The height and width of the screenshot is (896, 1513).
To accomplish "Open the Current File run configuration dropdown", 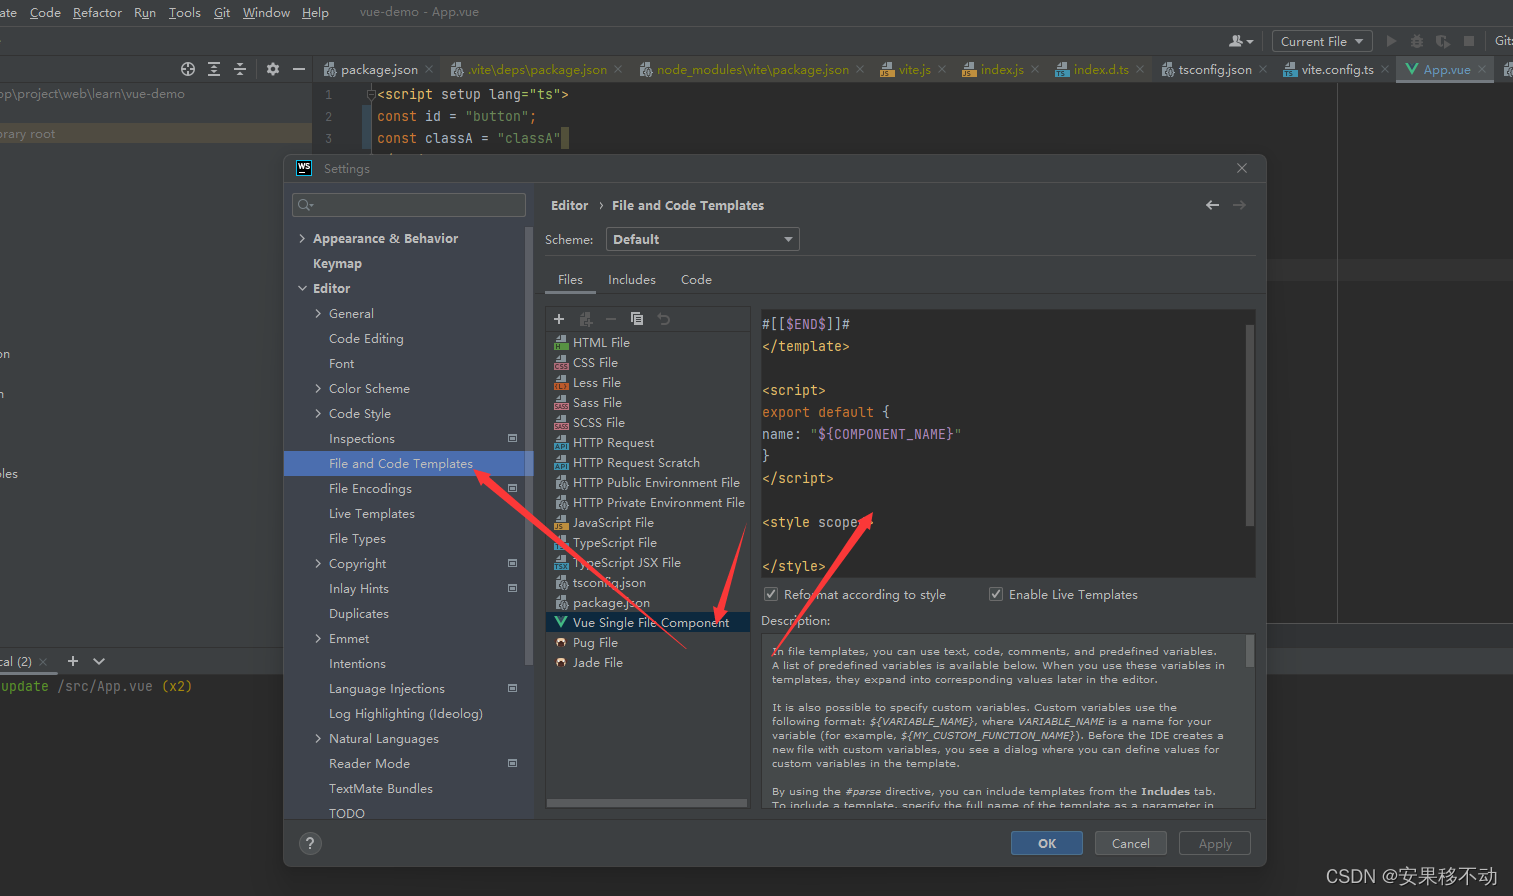I will pyautogui.click(x=1322, y=41).
